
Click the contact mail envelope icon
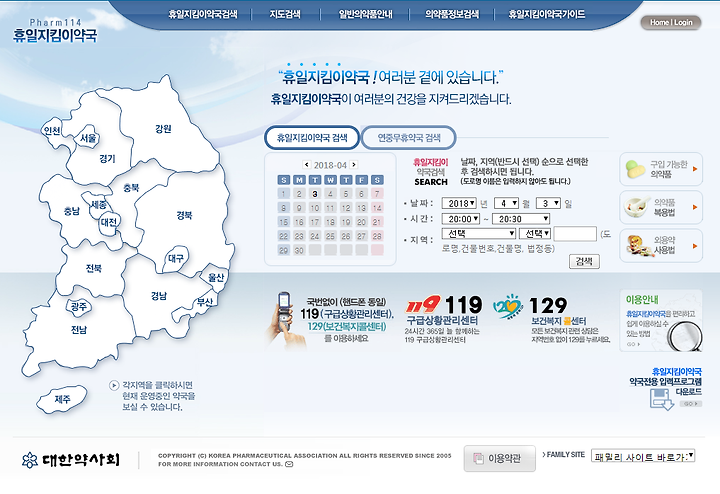point(289,464)
